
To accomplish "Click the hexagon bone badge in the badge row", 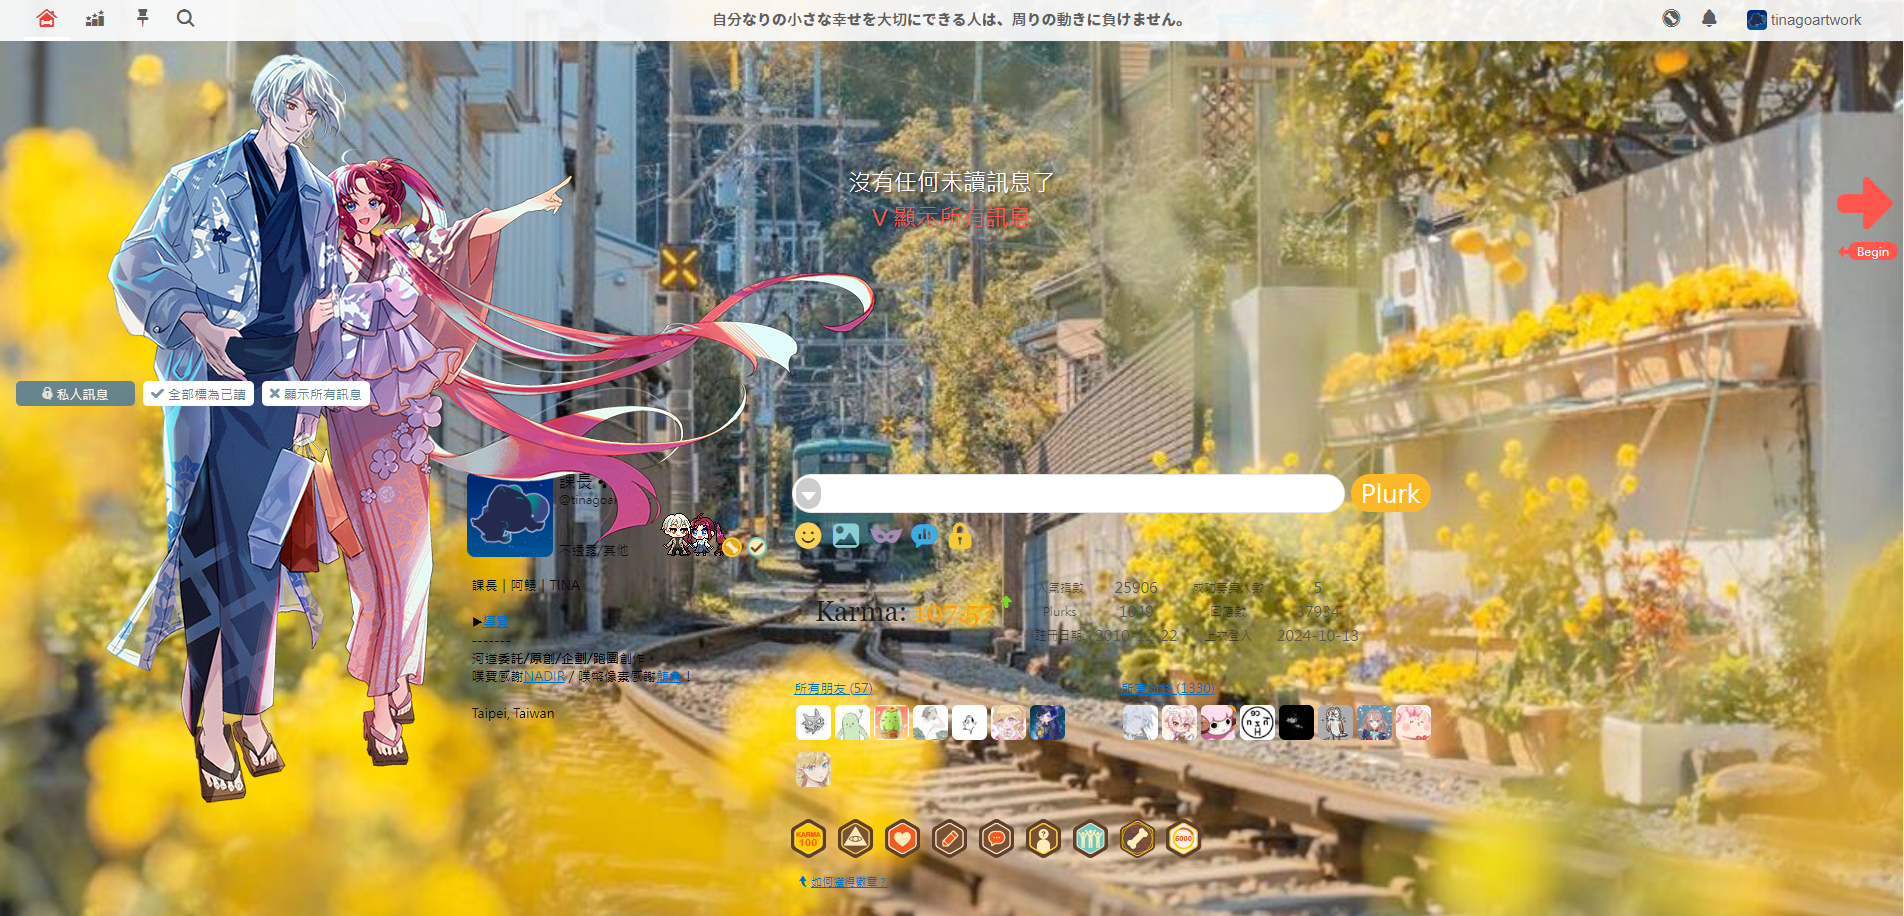I will tap(1137, 839).
